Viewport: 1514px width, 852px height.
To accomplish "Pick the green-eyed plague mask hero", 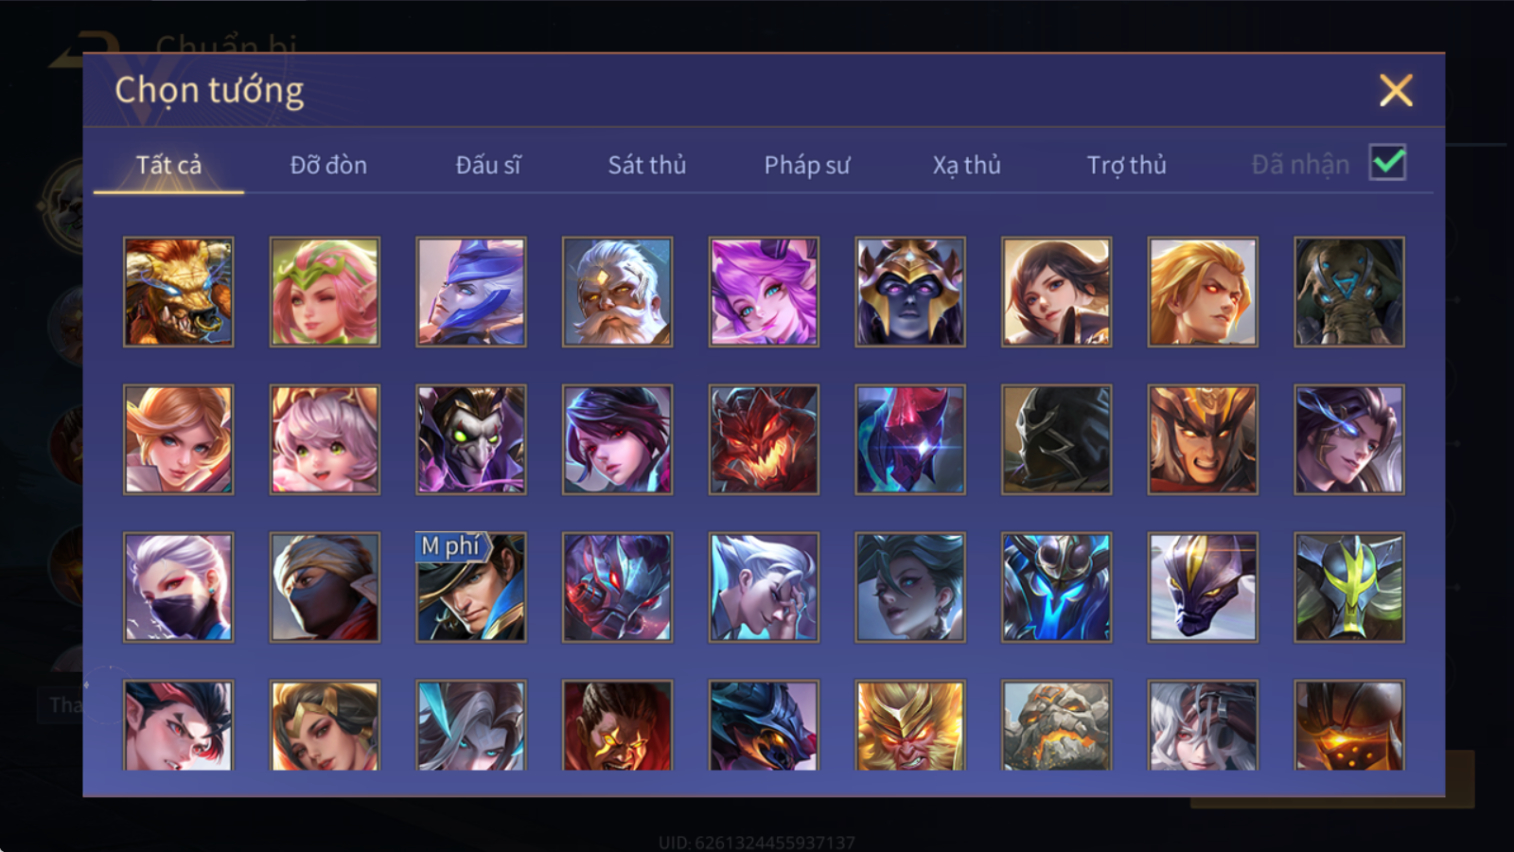I will click(471, 440).
